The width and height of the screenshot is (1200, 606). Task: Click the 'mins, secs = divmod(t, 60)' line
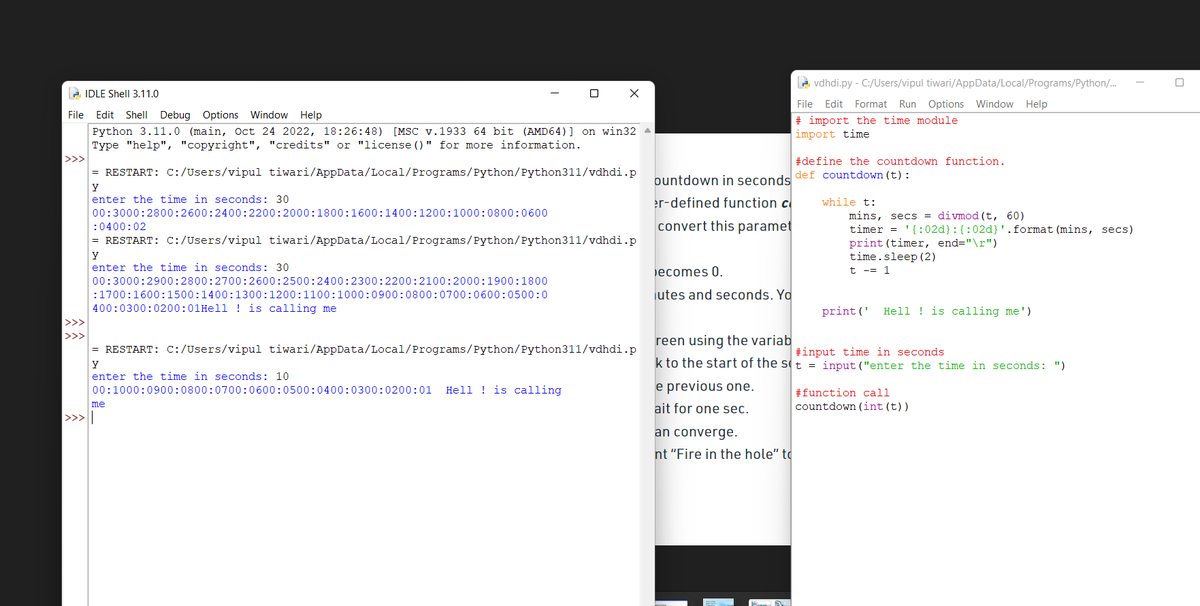[x=936, y=216]
